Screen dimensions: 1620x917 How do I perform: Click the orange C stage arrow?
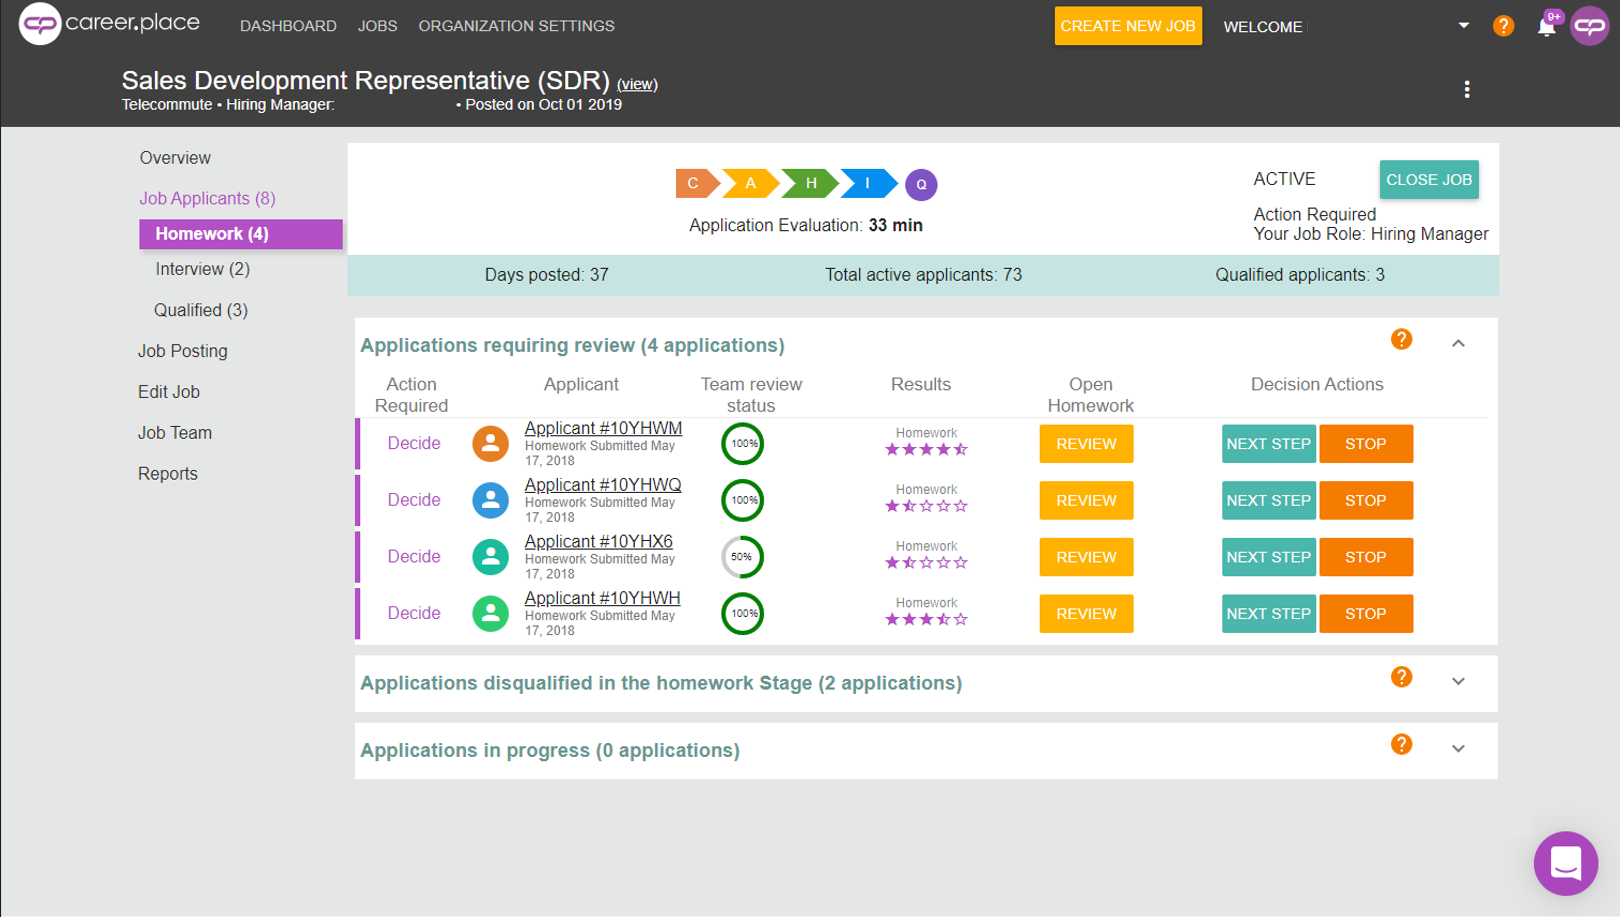(x=696, y=184)
